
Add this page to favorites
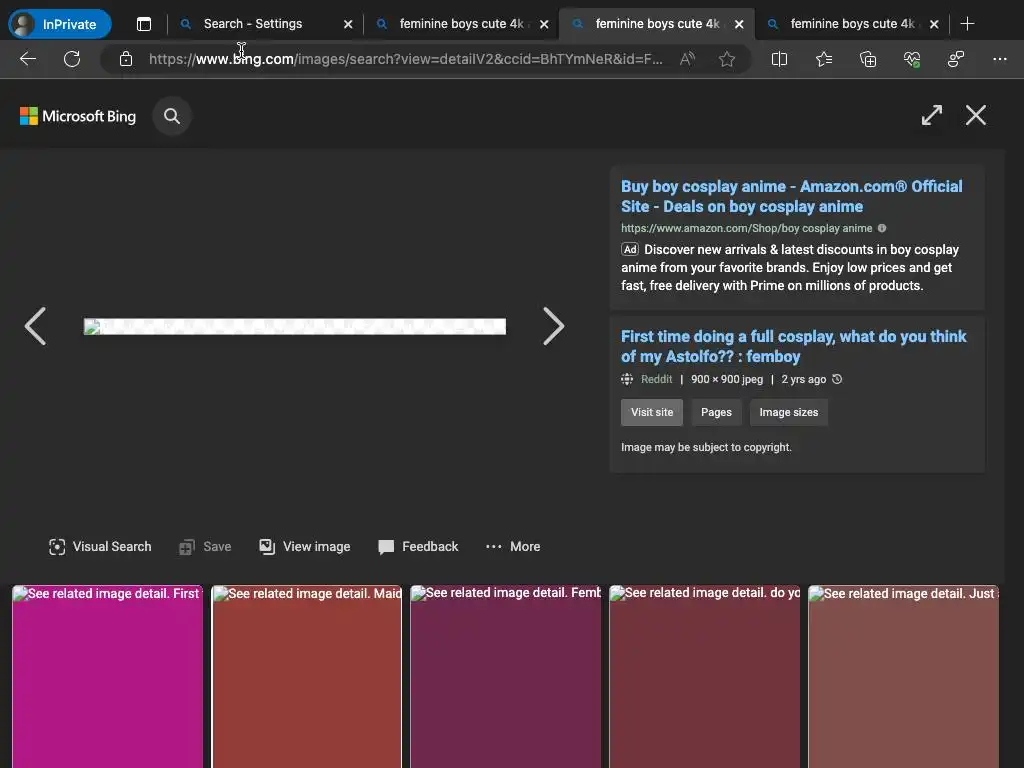coord(727,59)
